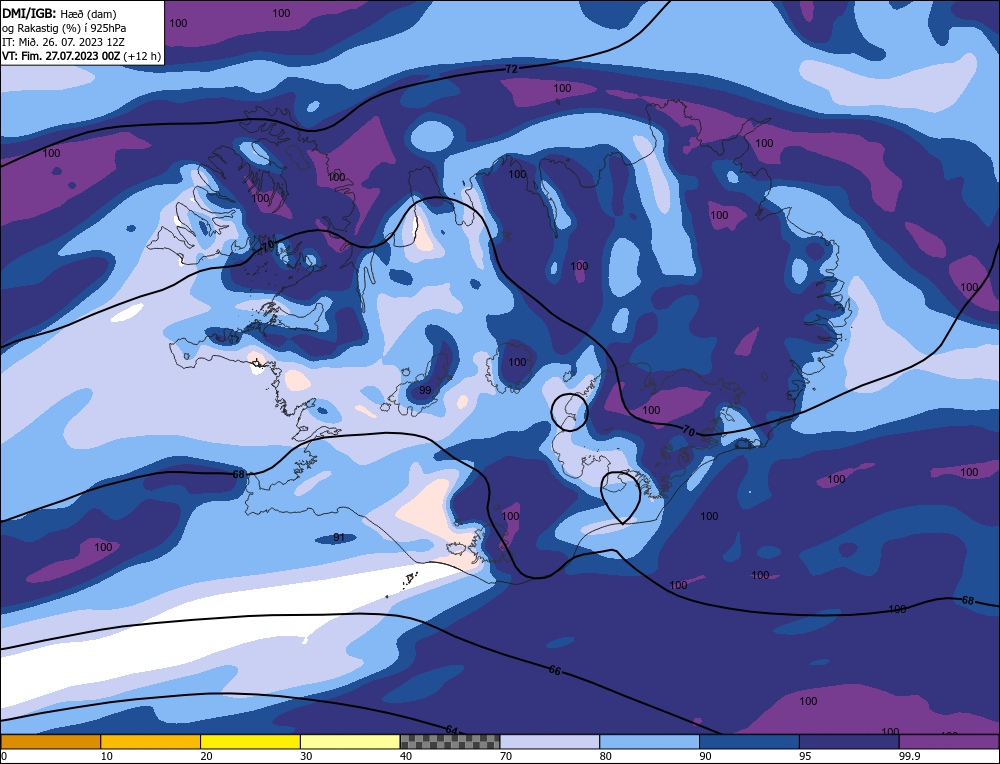Click the '70' contour label over the Westfjords
The width and height of the screenshot is (1000, 764).
268,244
